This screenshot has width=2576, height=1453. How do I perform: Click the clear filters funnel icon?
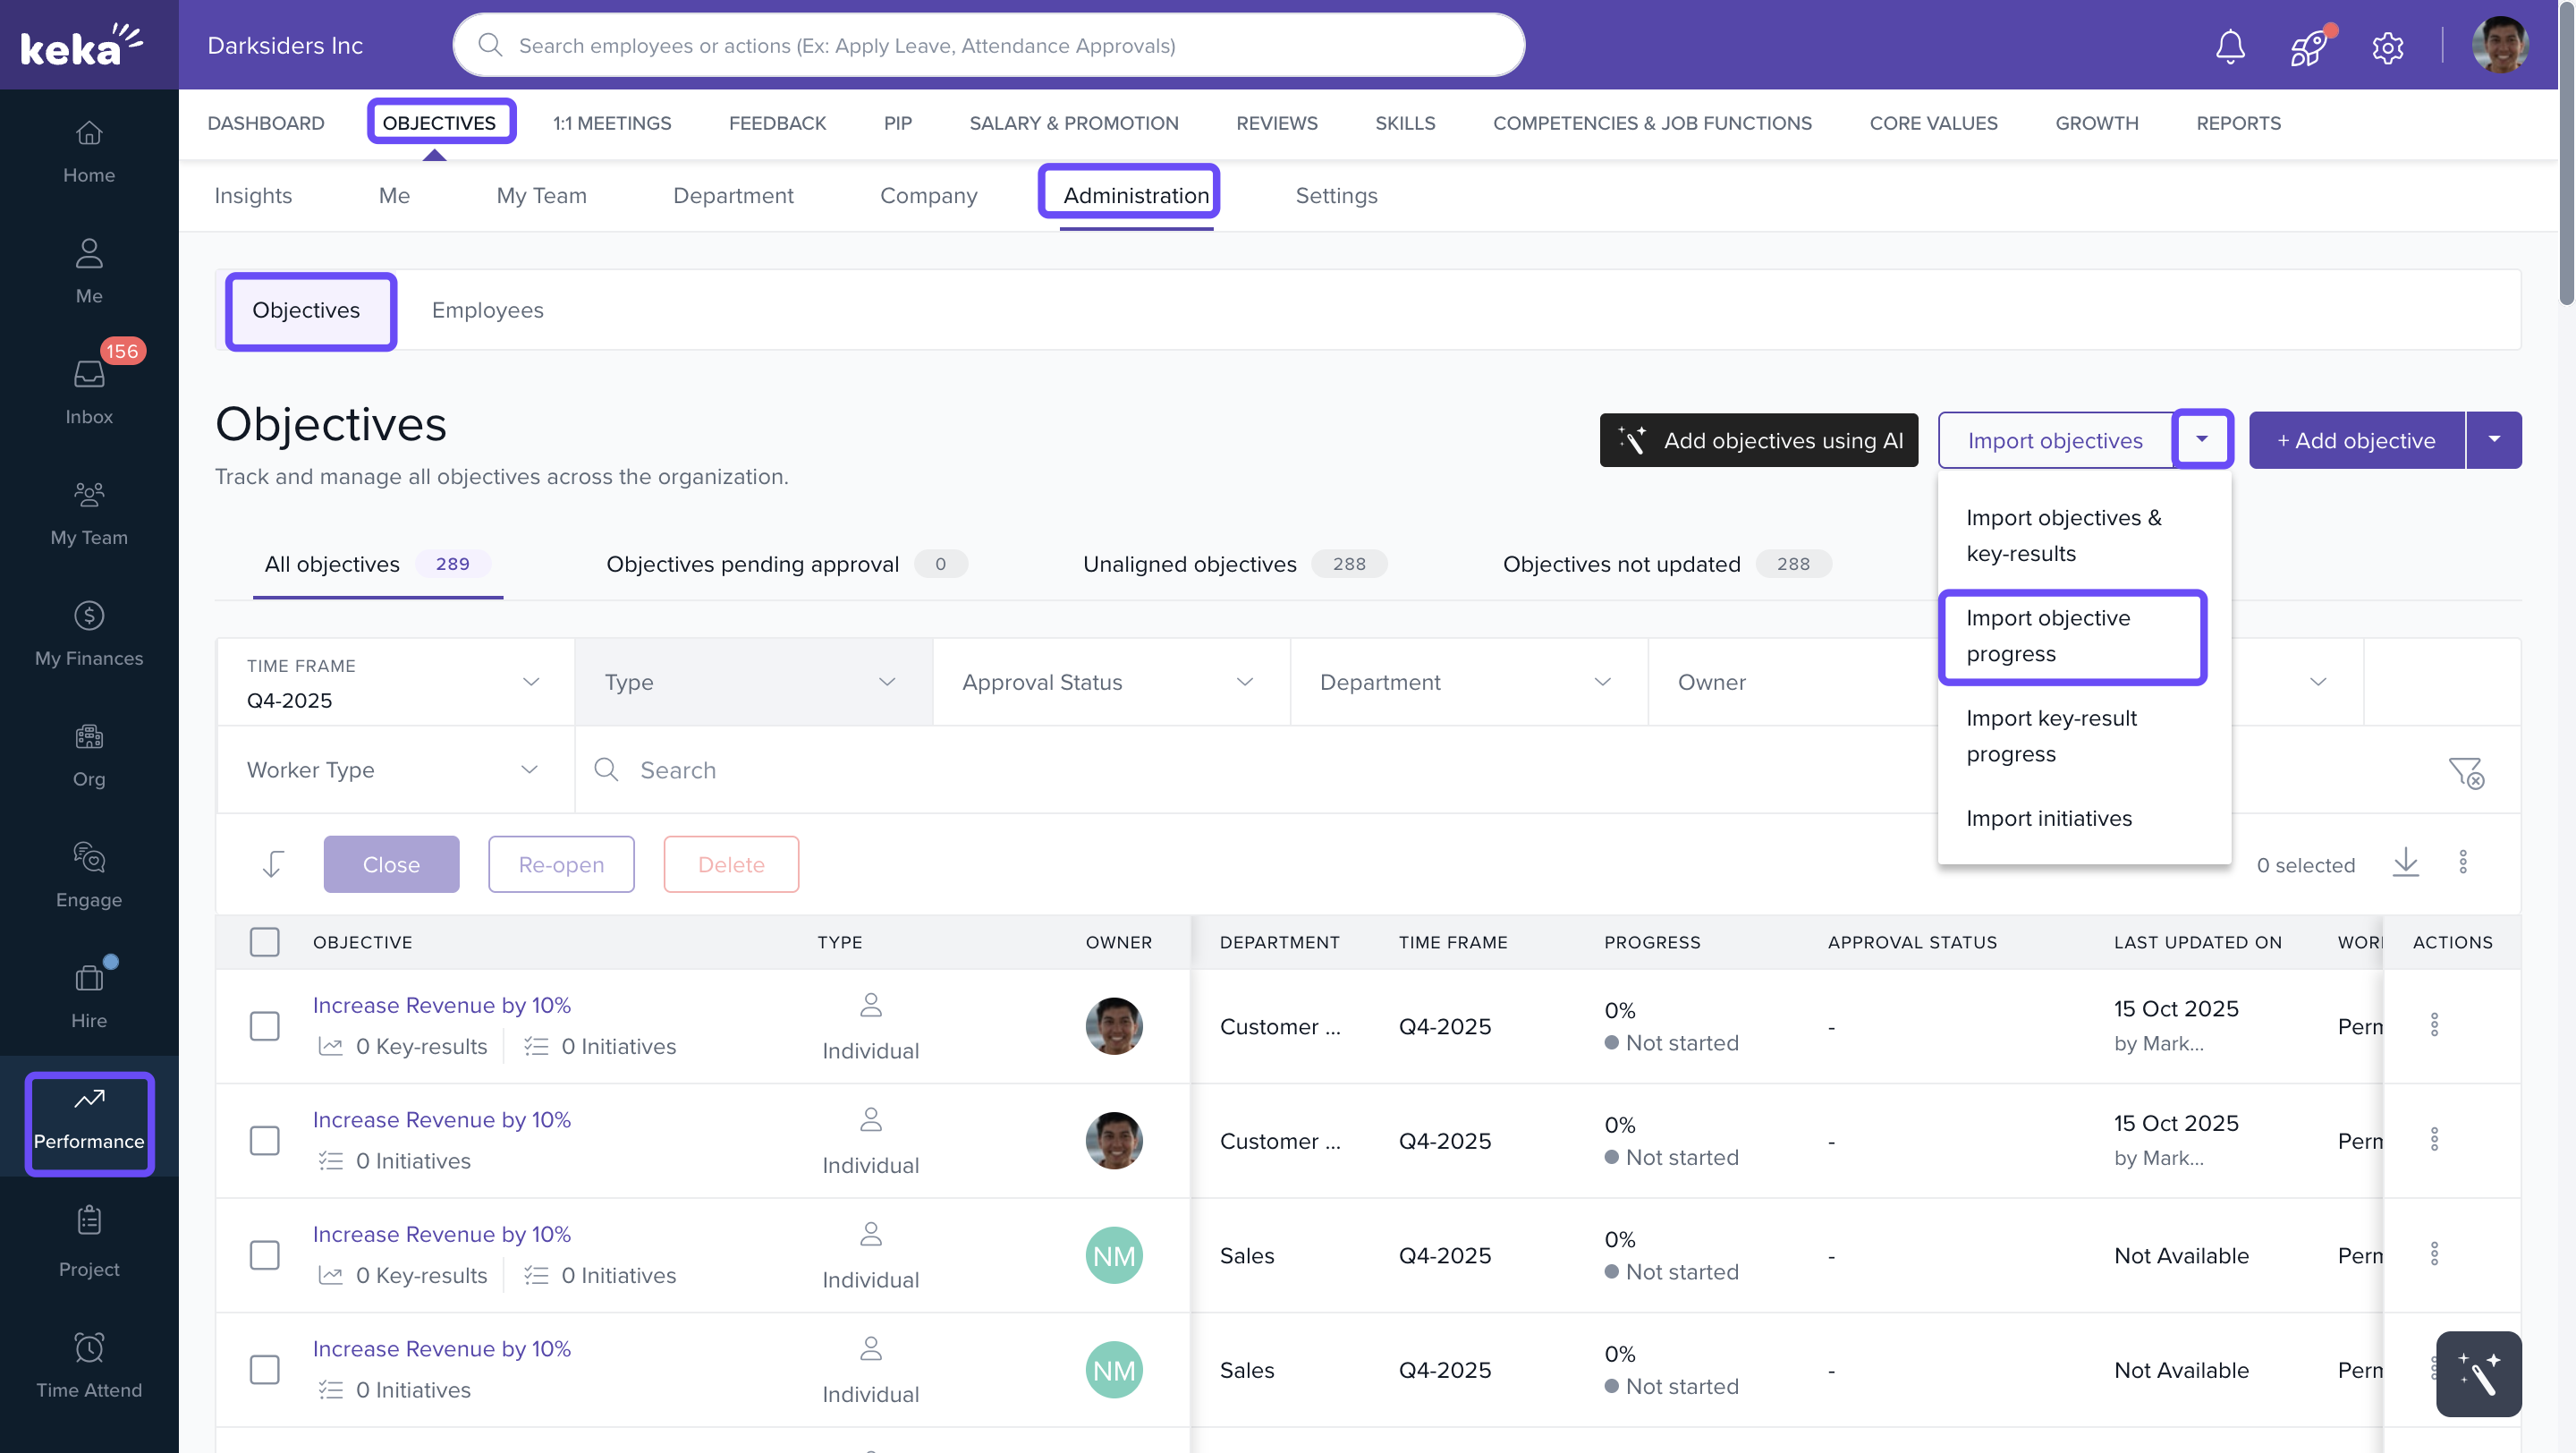point(2465,771)
